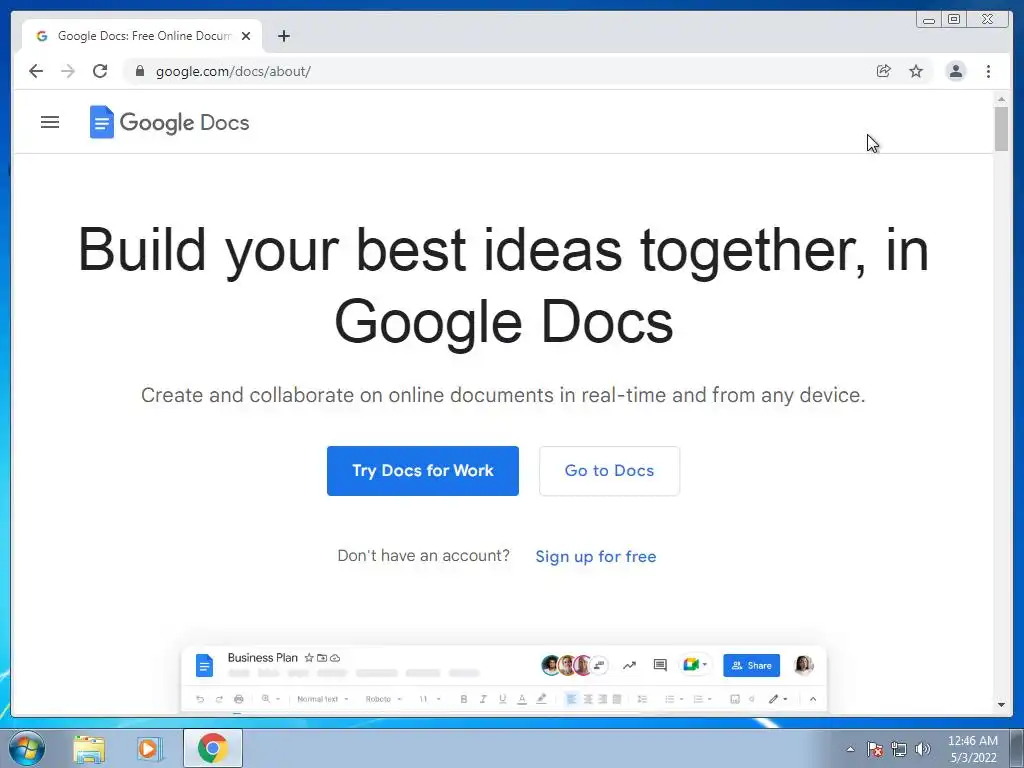The height and width of the screenshot is (768, 1024).
Task: Open Windows Explorer from the taskbar
Action: pos(89,748)
